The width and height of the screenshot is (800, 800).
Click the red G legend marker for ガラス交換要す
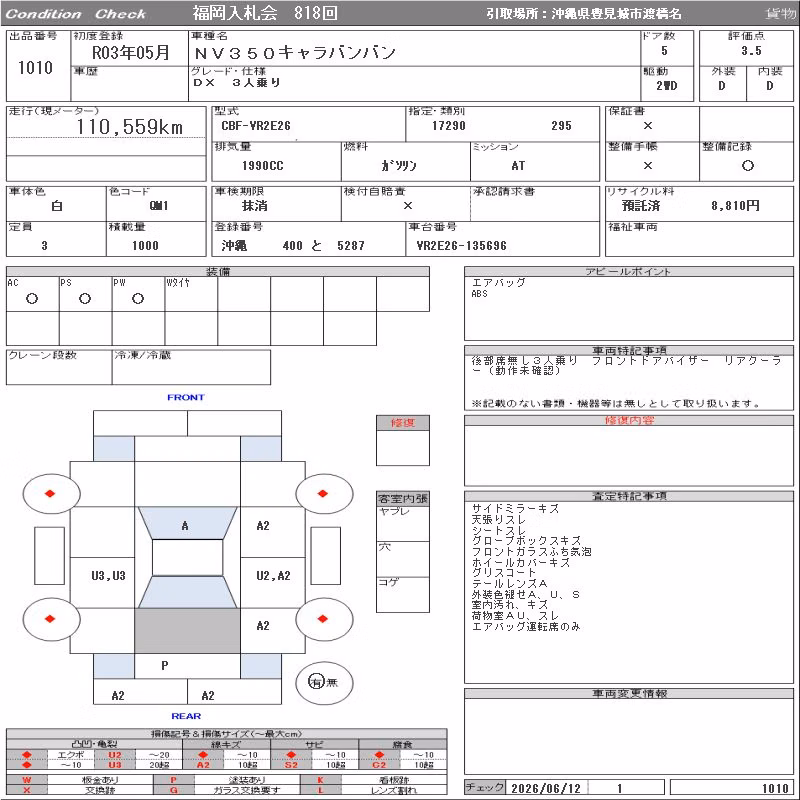(x=173, y=790)
